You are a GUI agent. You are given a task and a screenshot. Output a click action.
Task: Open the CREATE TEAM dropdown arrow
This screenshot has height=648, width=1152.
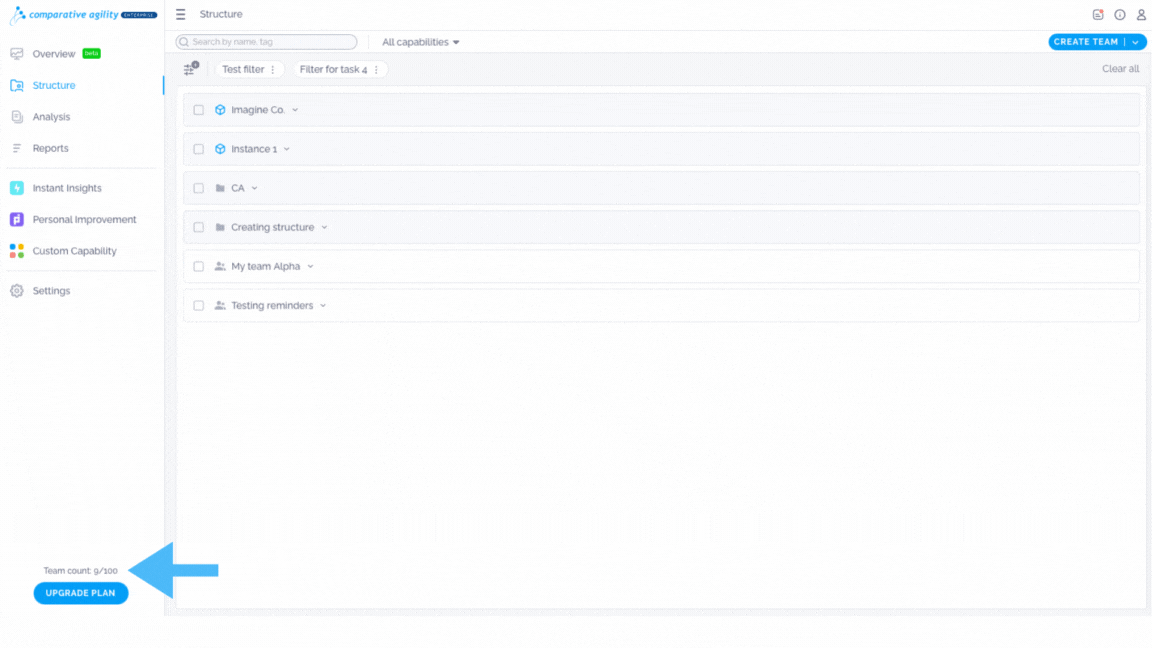(x=1136, y=42)
